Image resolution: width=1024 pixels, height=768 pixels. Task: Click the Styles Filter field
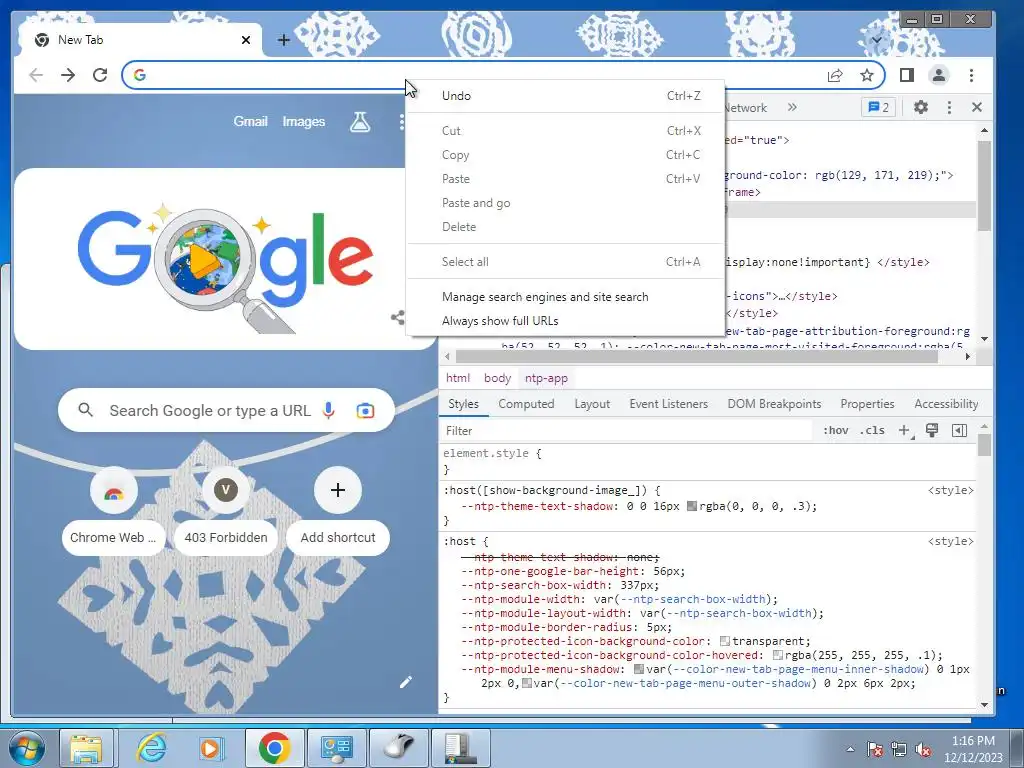click(x=627, y=430)
